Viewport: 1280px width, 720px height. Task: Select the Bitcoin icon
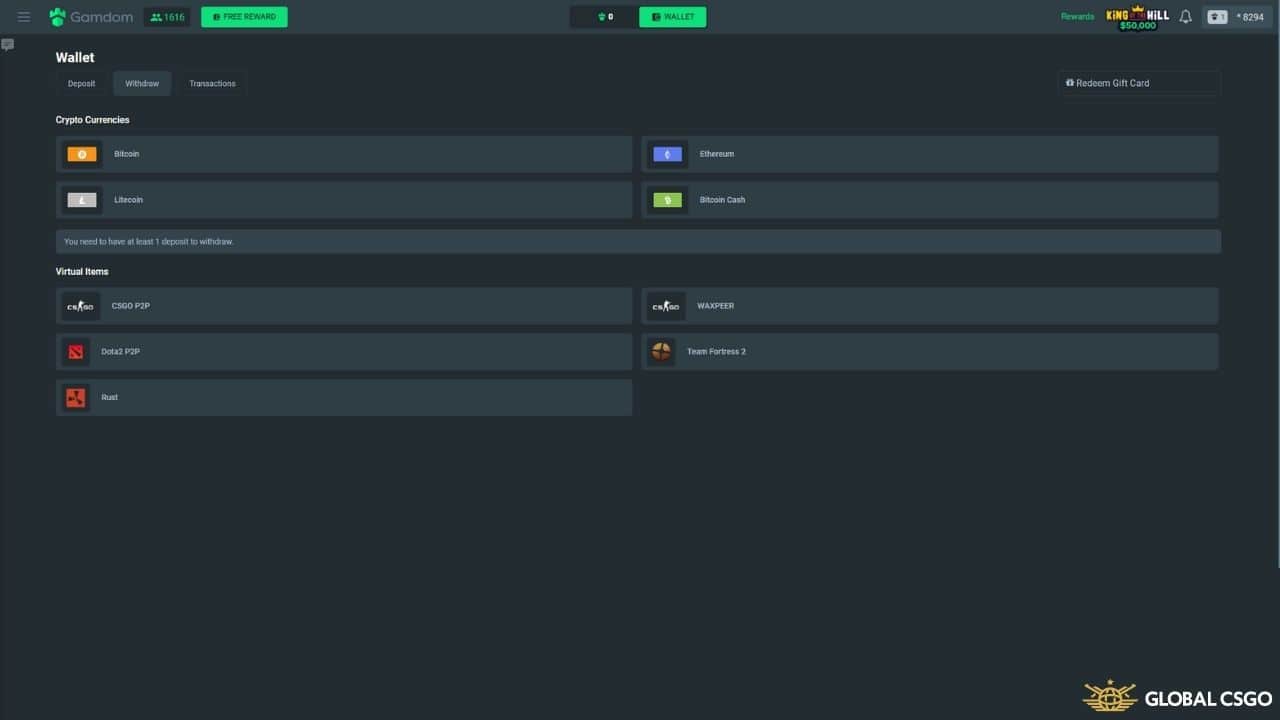[x=82, y=154]
